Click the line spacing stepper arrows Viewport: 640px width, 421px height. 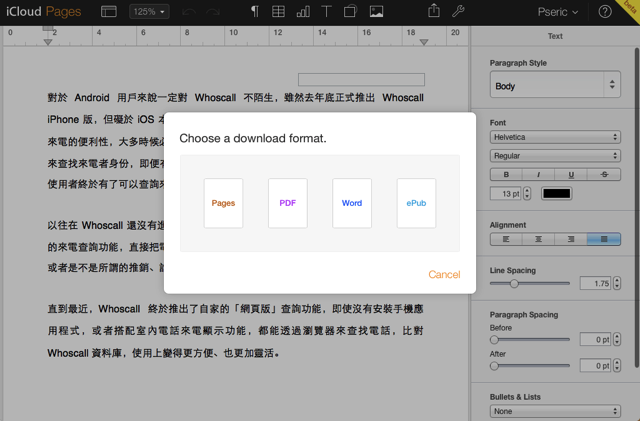(617, 283)
